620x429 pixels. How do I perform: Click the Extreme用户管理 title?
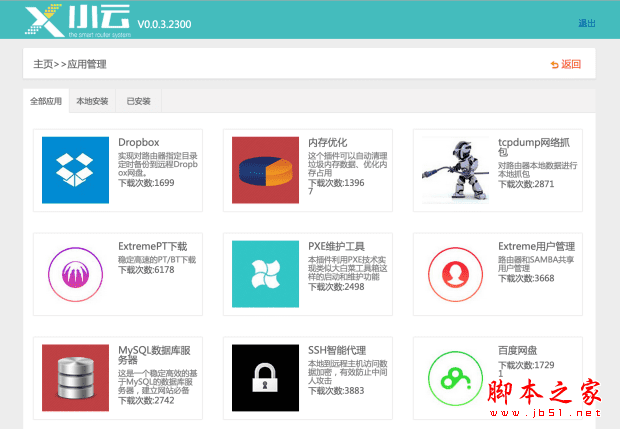537,246
